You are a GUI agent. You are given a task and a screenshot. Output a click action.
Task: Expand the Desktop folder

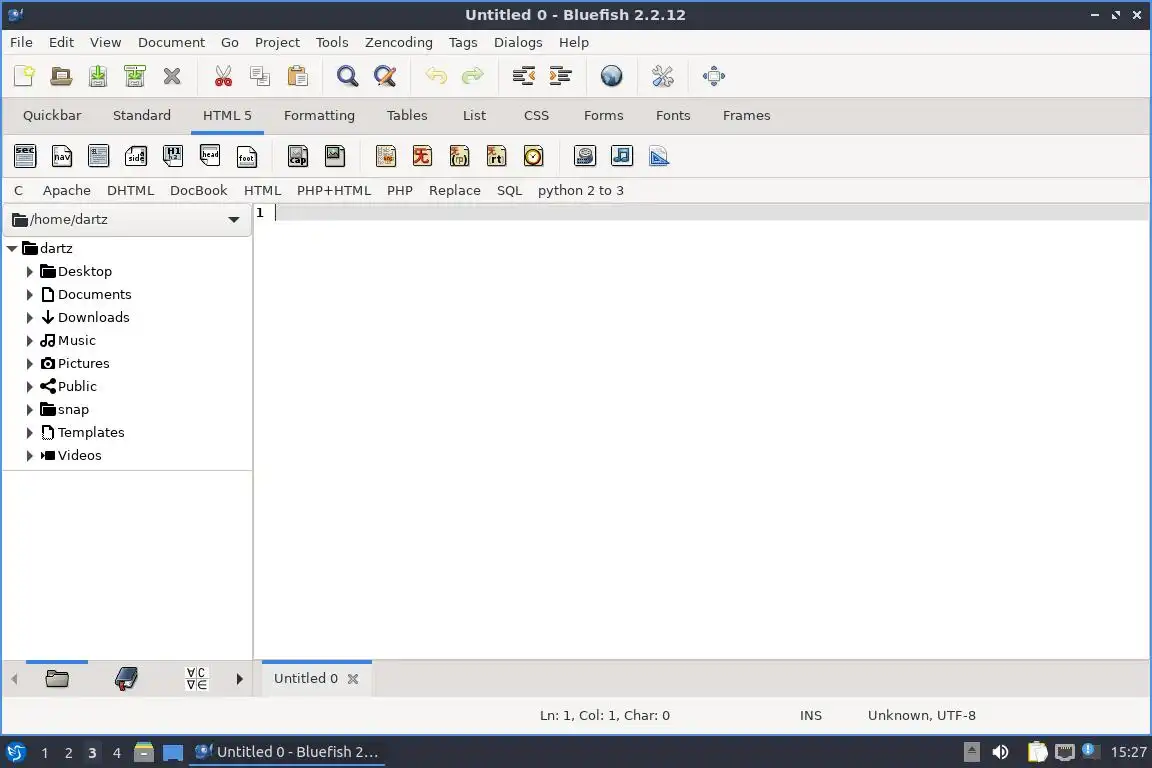coord(29,272)
